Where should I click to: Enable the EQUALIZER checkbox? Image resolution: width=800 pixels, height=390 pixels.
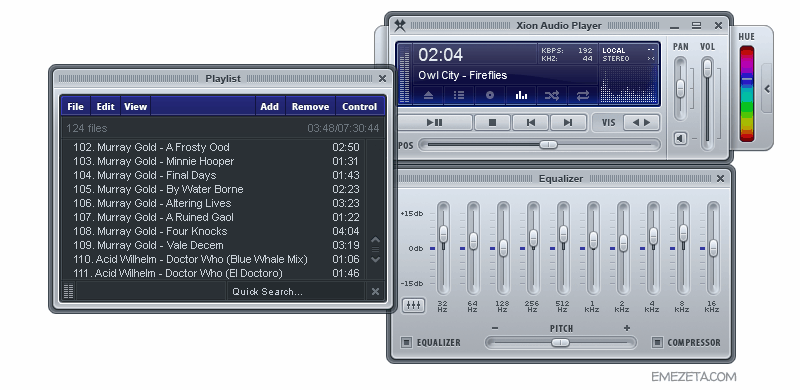[x=406, y=343]
